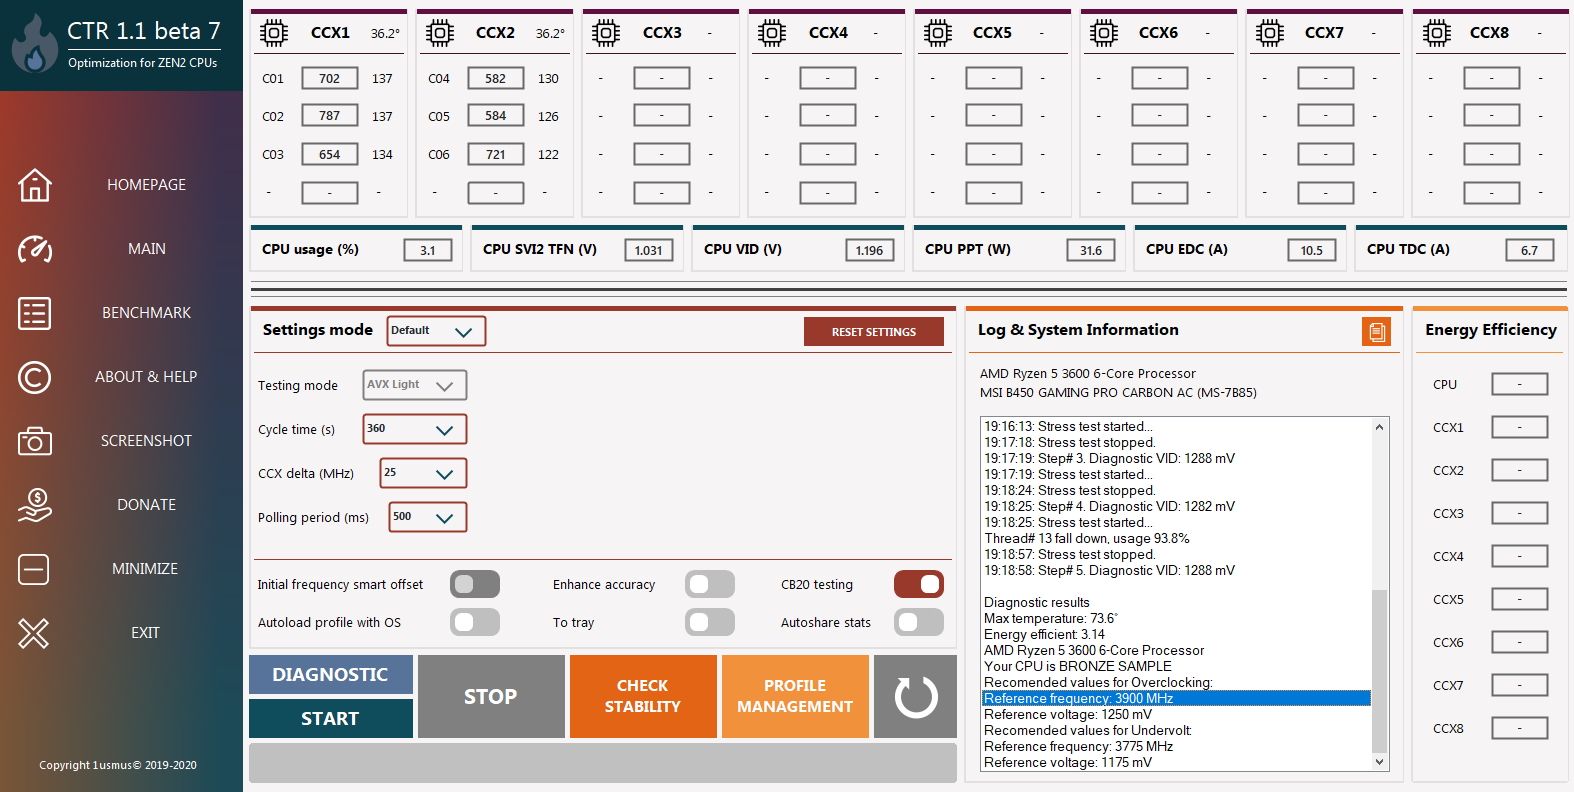Image resolution: width=1574 pixels, height=792 pixels.
Task: Click the Main speedometer gauge icon
Action: click(x=34, y=249)
